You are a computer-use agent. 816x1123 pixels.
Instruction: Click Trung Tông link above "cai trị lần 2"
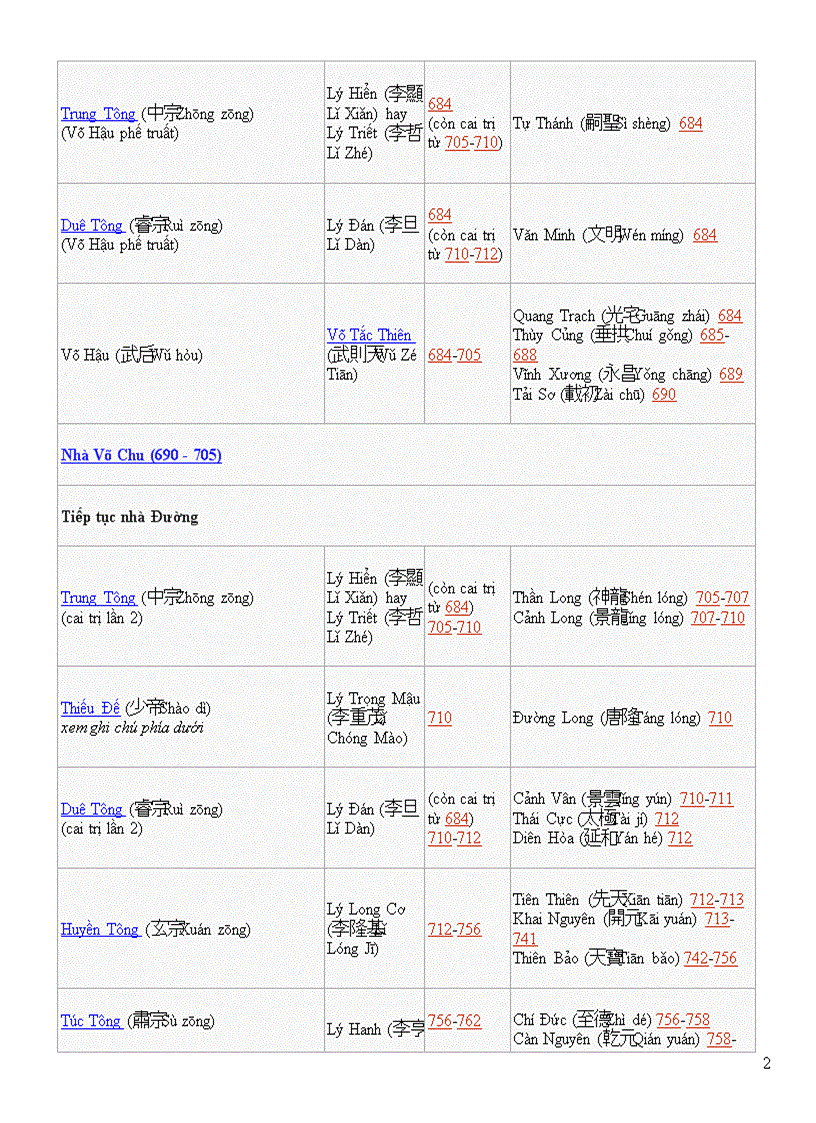(x=98, y=598)
